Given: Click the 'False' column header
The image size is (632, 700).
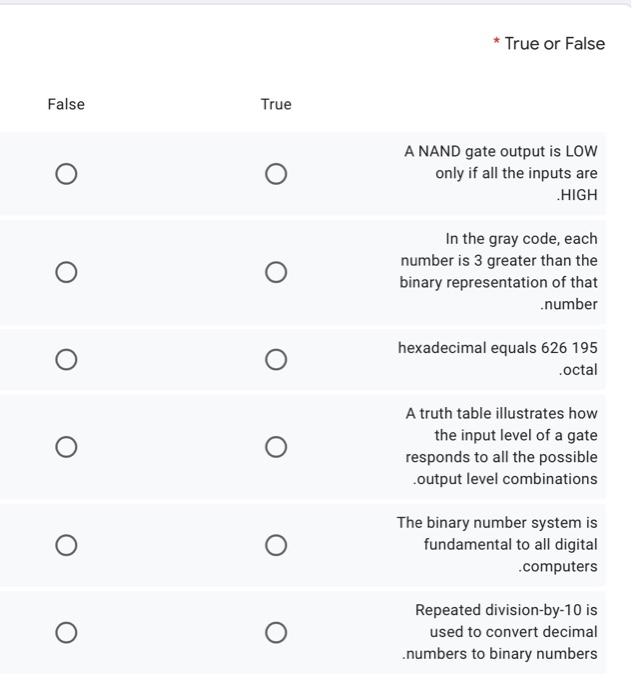Looking at the screenshot, I should tap(66, 104).
